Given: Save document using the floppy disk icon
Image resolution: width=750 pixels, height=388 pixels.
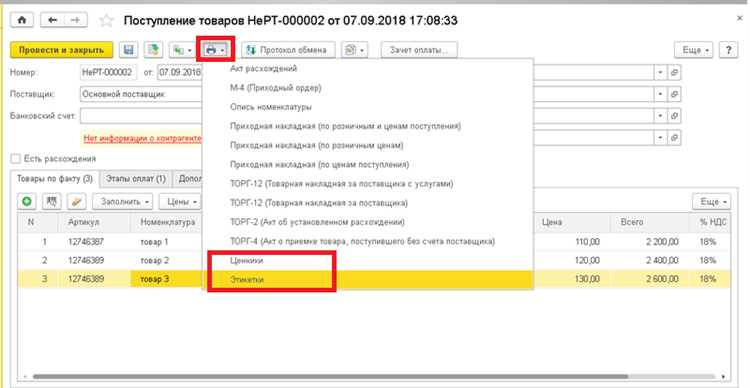Looking at the screenshot, I should pos(128,50).
